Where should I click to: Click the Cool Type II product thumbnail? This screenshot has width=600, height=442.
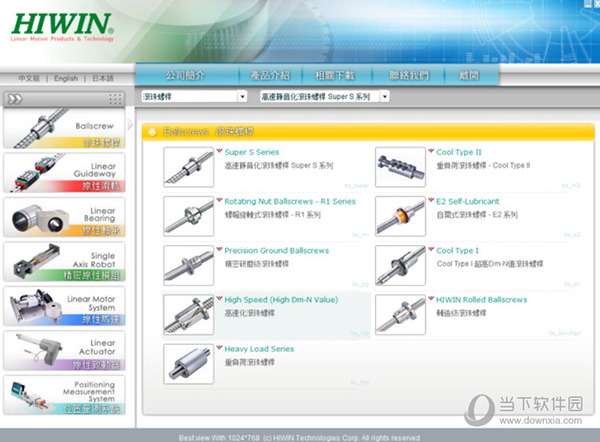pos(400,167)
